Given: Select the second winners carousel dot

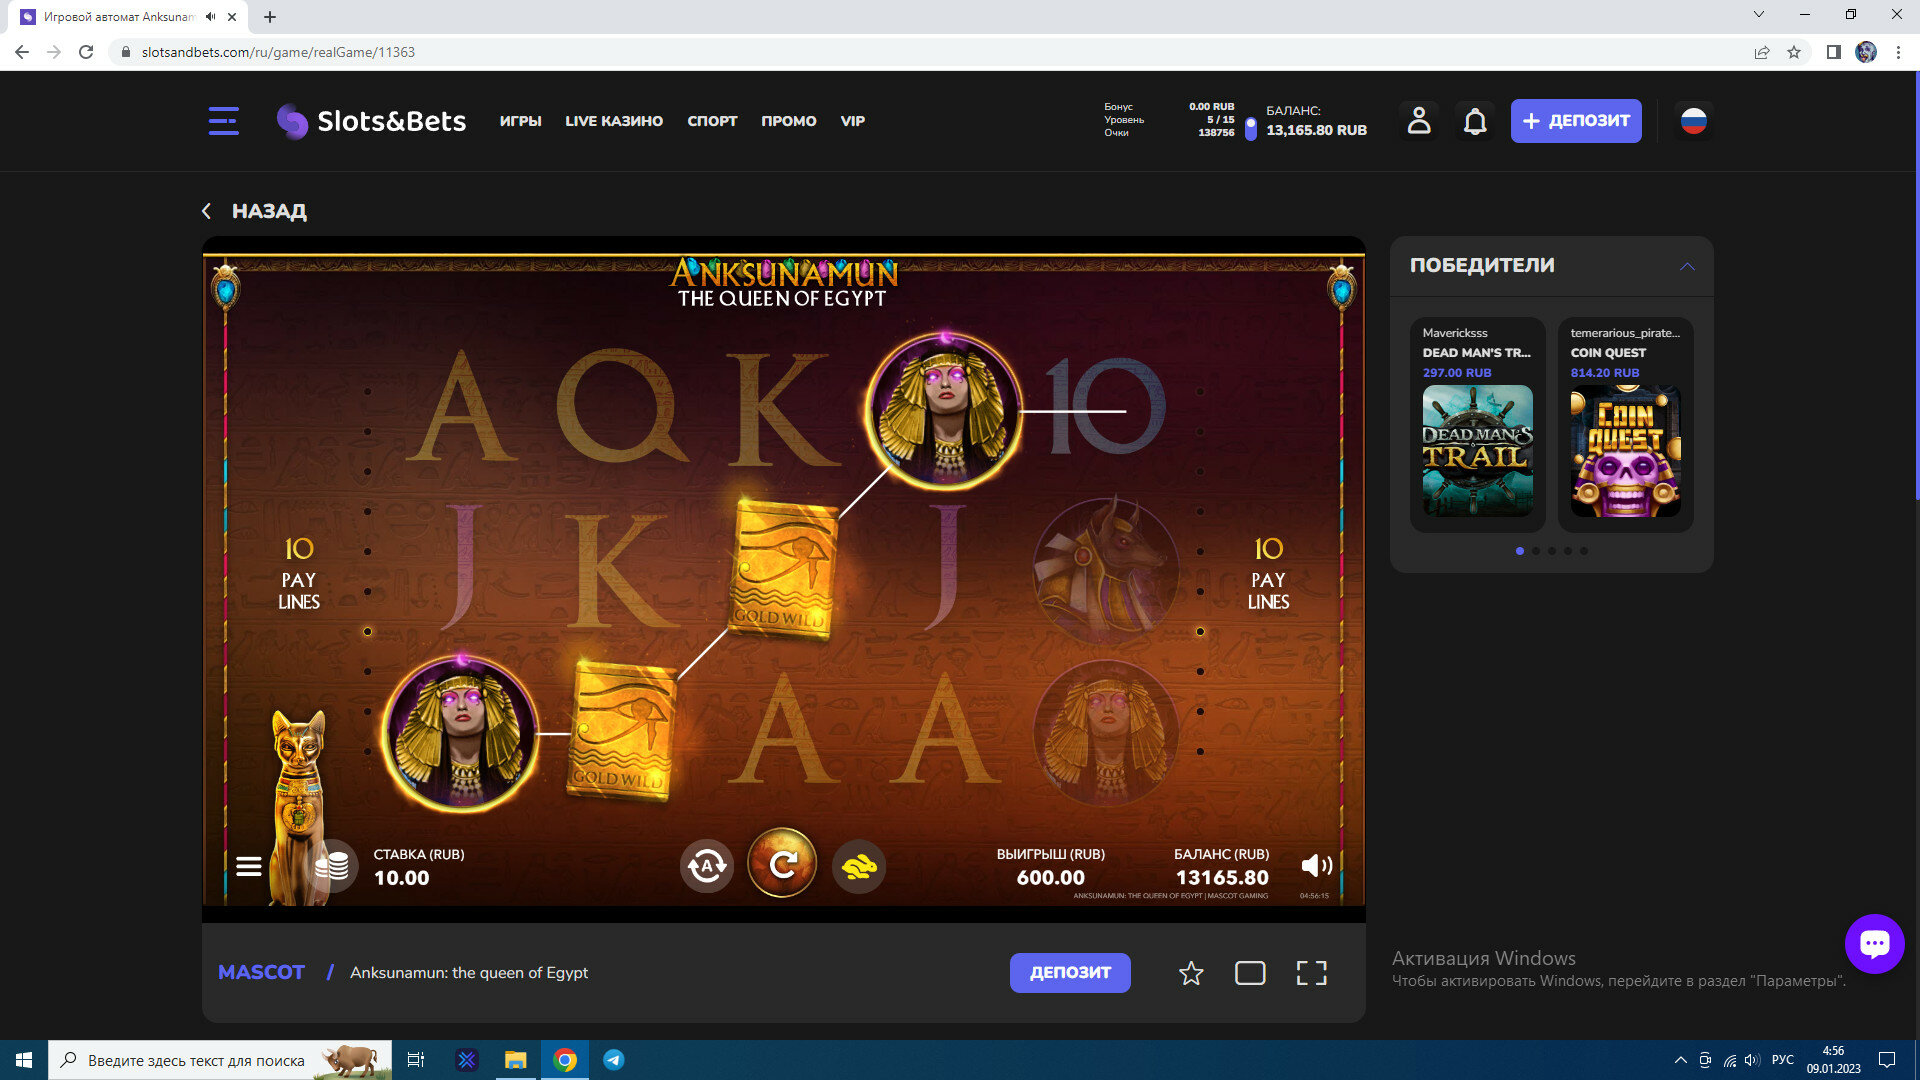Looking at the screenshot, I should [x=1536, y=551].
